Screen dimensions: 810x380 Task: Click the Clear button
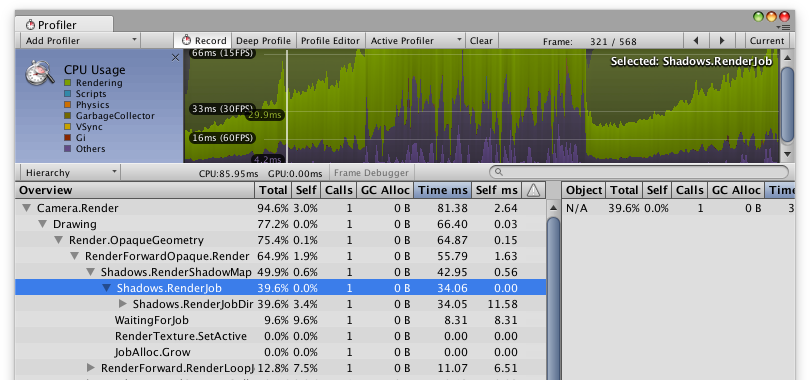click(481, 41)
